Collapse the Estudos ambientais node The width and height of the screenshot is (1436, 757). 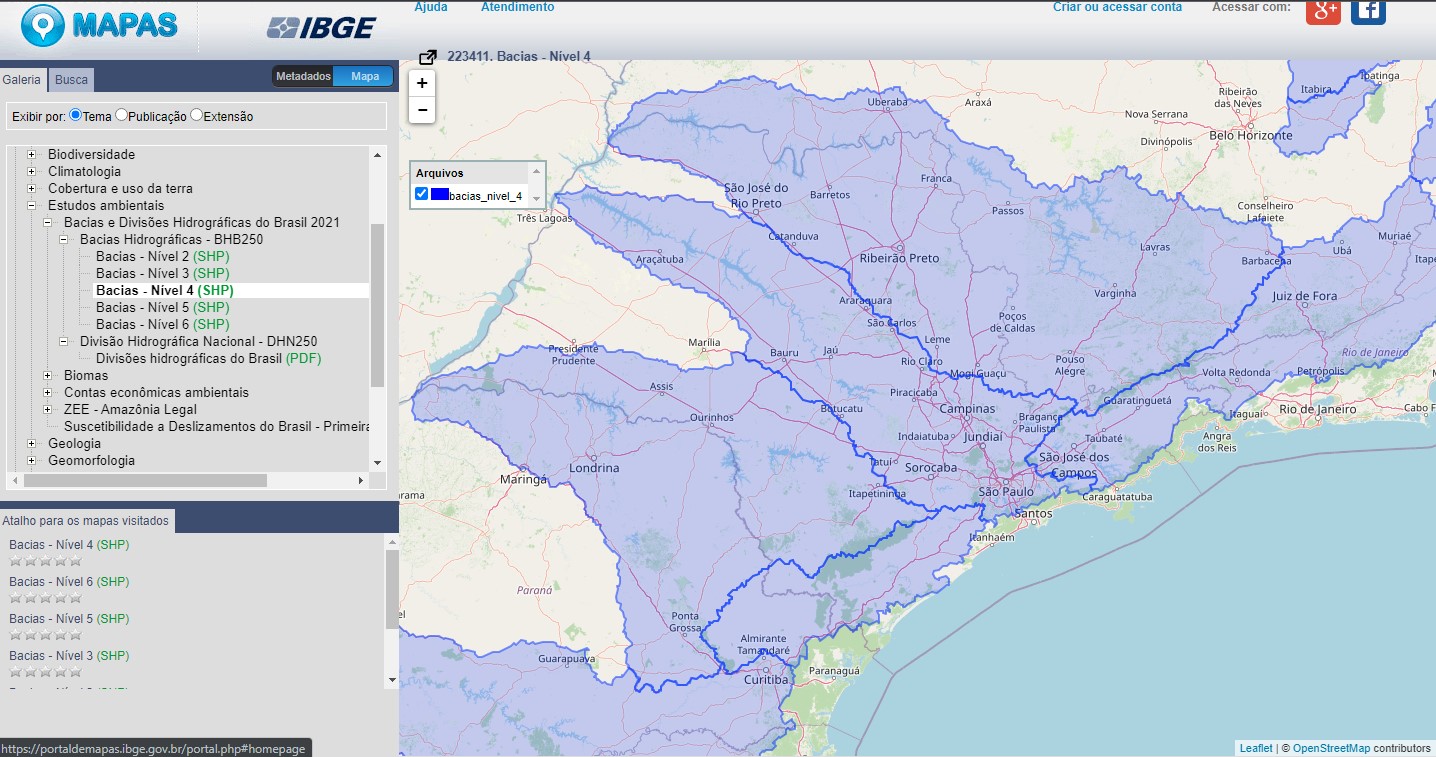(x=32, y=206)
